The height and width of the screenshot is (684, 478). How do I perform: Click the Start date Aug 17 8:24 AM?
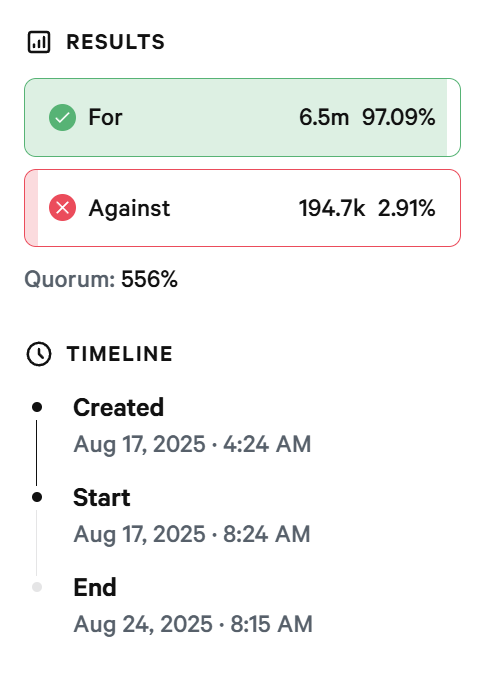tap(192, 534)
